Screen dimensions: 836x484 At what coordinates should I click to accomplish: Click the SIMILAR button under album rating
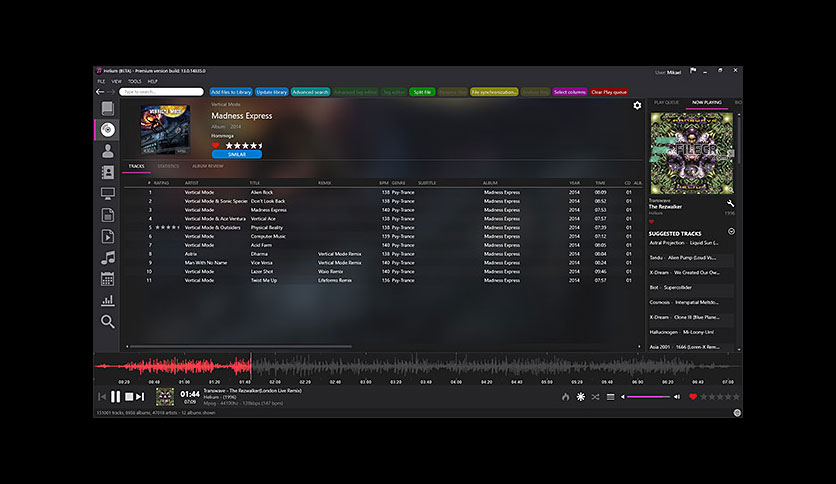[237, 155]
